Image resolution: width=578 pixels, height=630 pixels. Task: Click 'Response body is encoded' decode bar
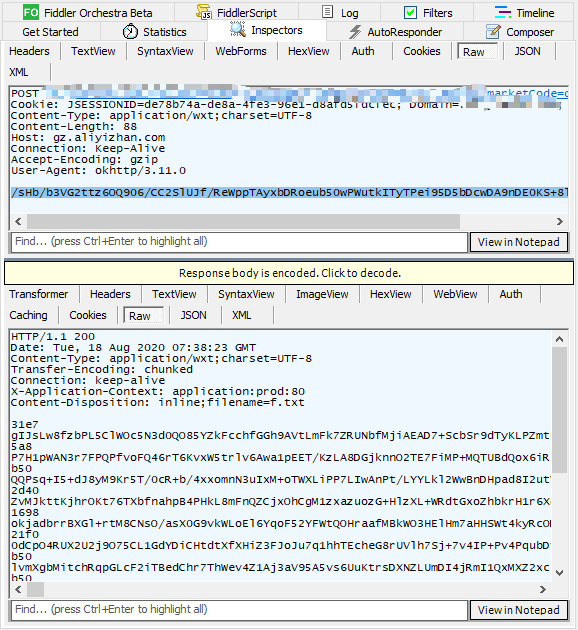click(x=289, y=273)
